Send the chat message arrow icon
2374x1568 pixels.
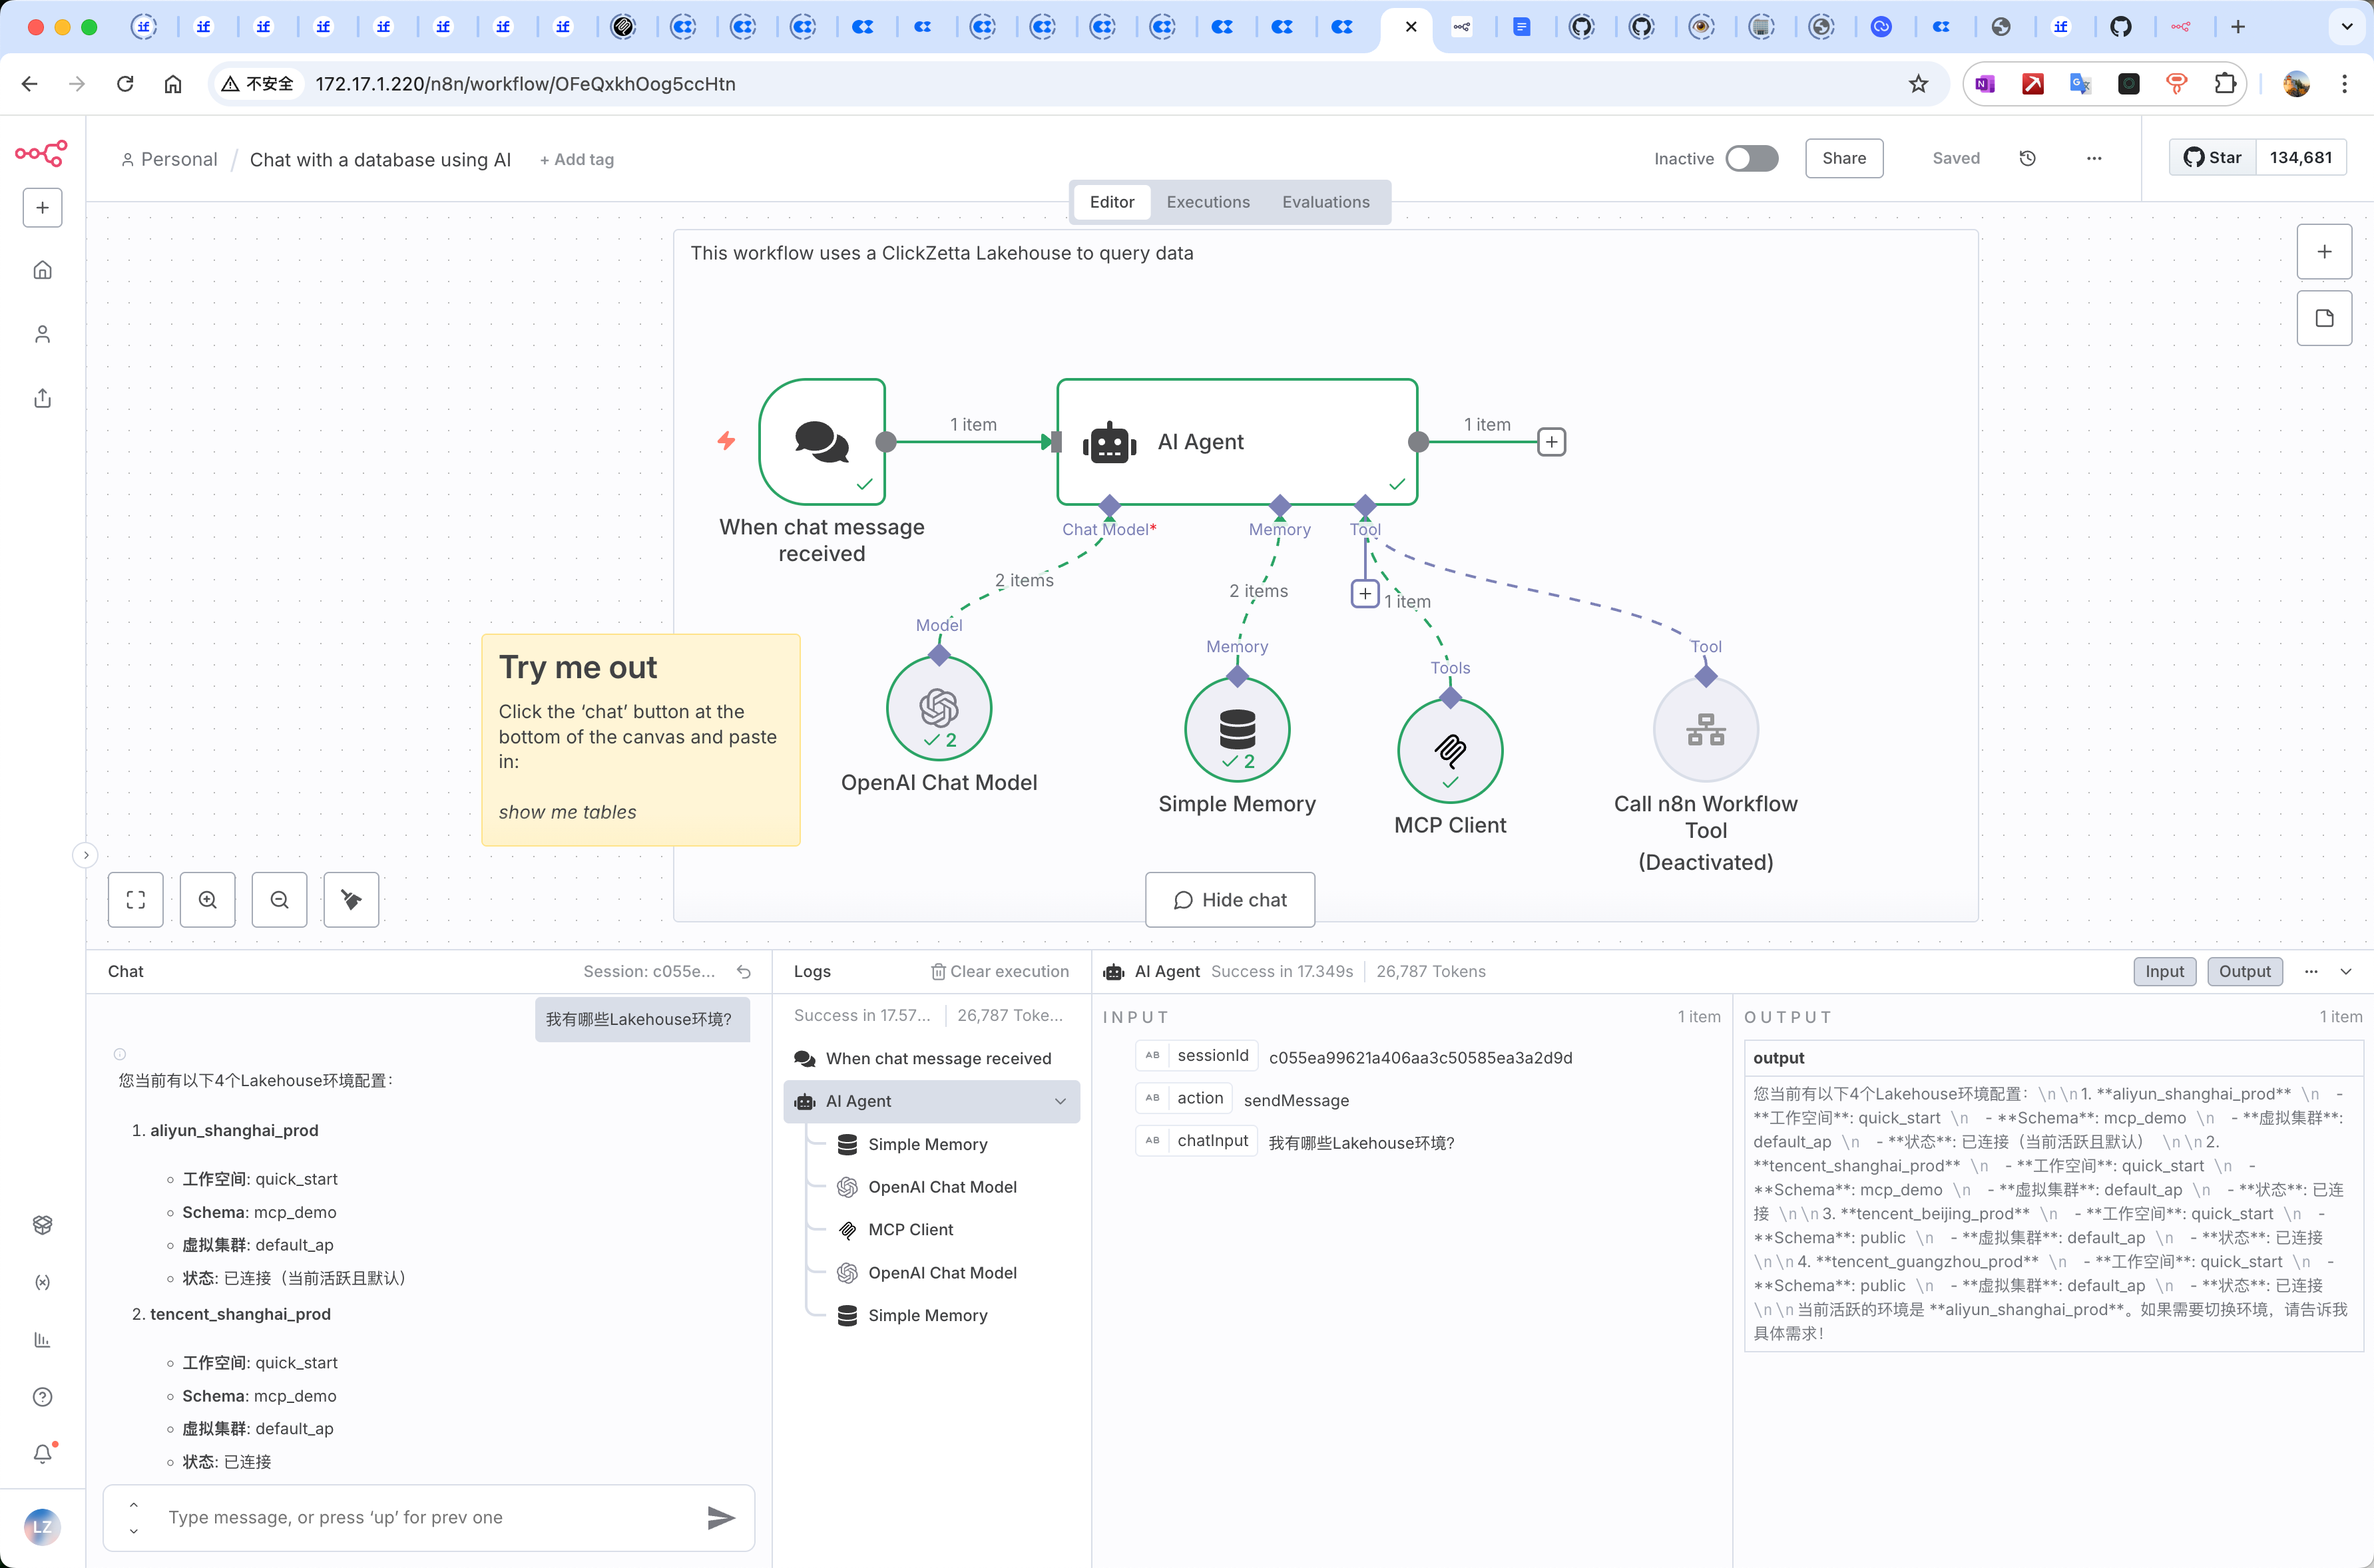(720, 1517)
